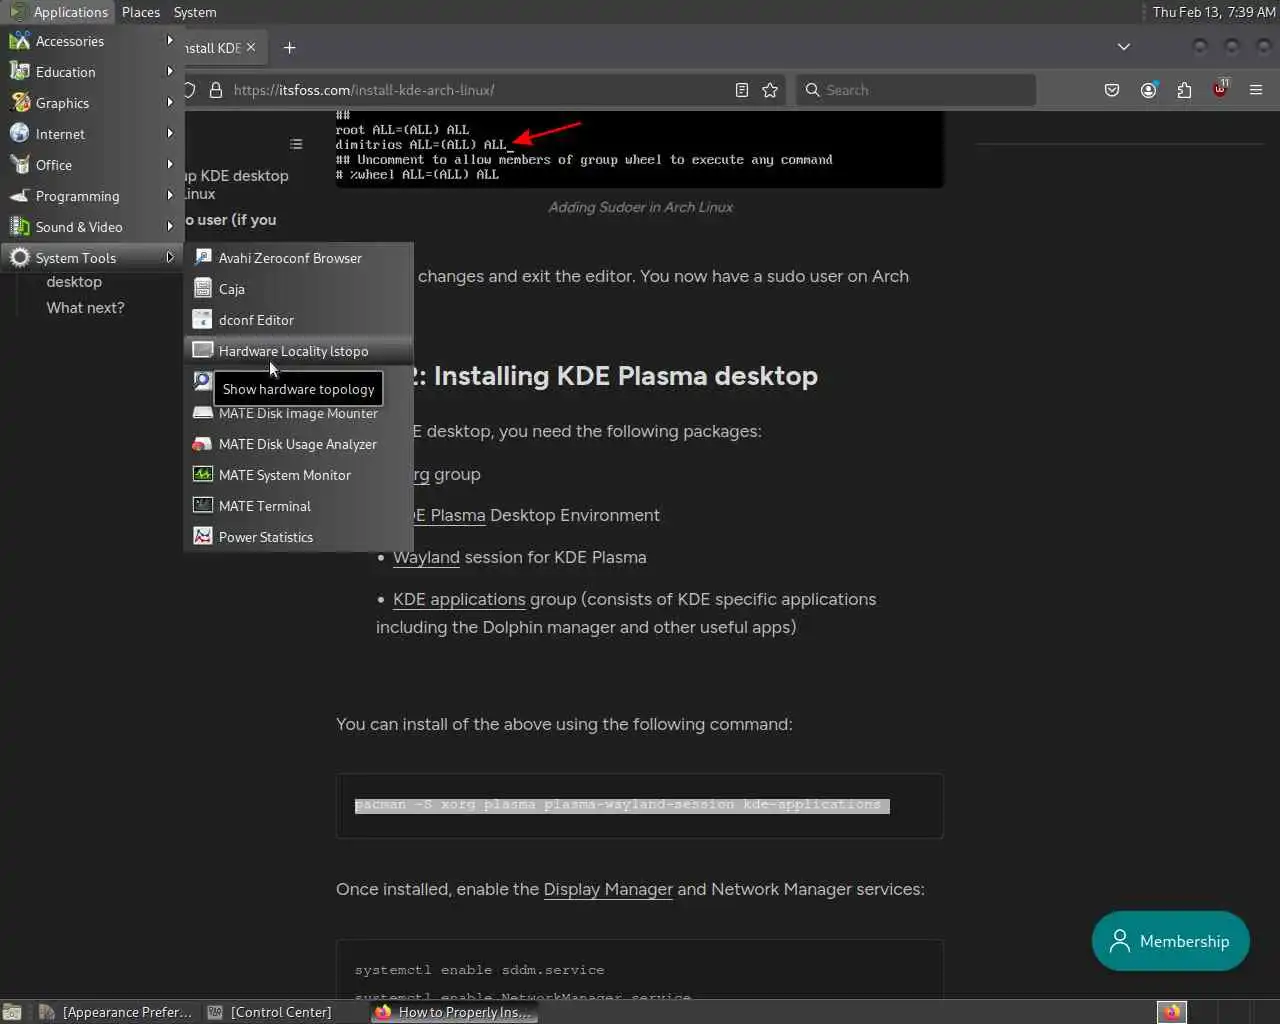Expand the Sound & Video submenu arrow

170,227
